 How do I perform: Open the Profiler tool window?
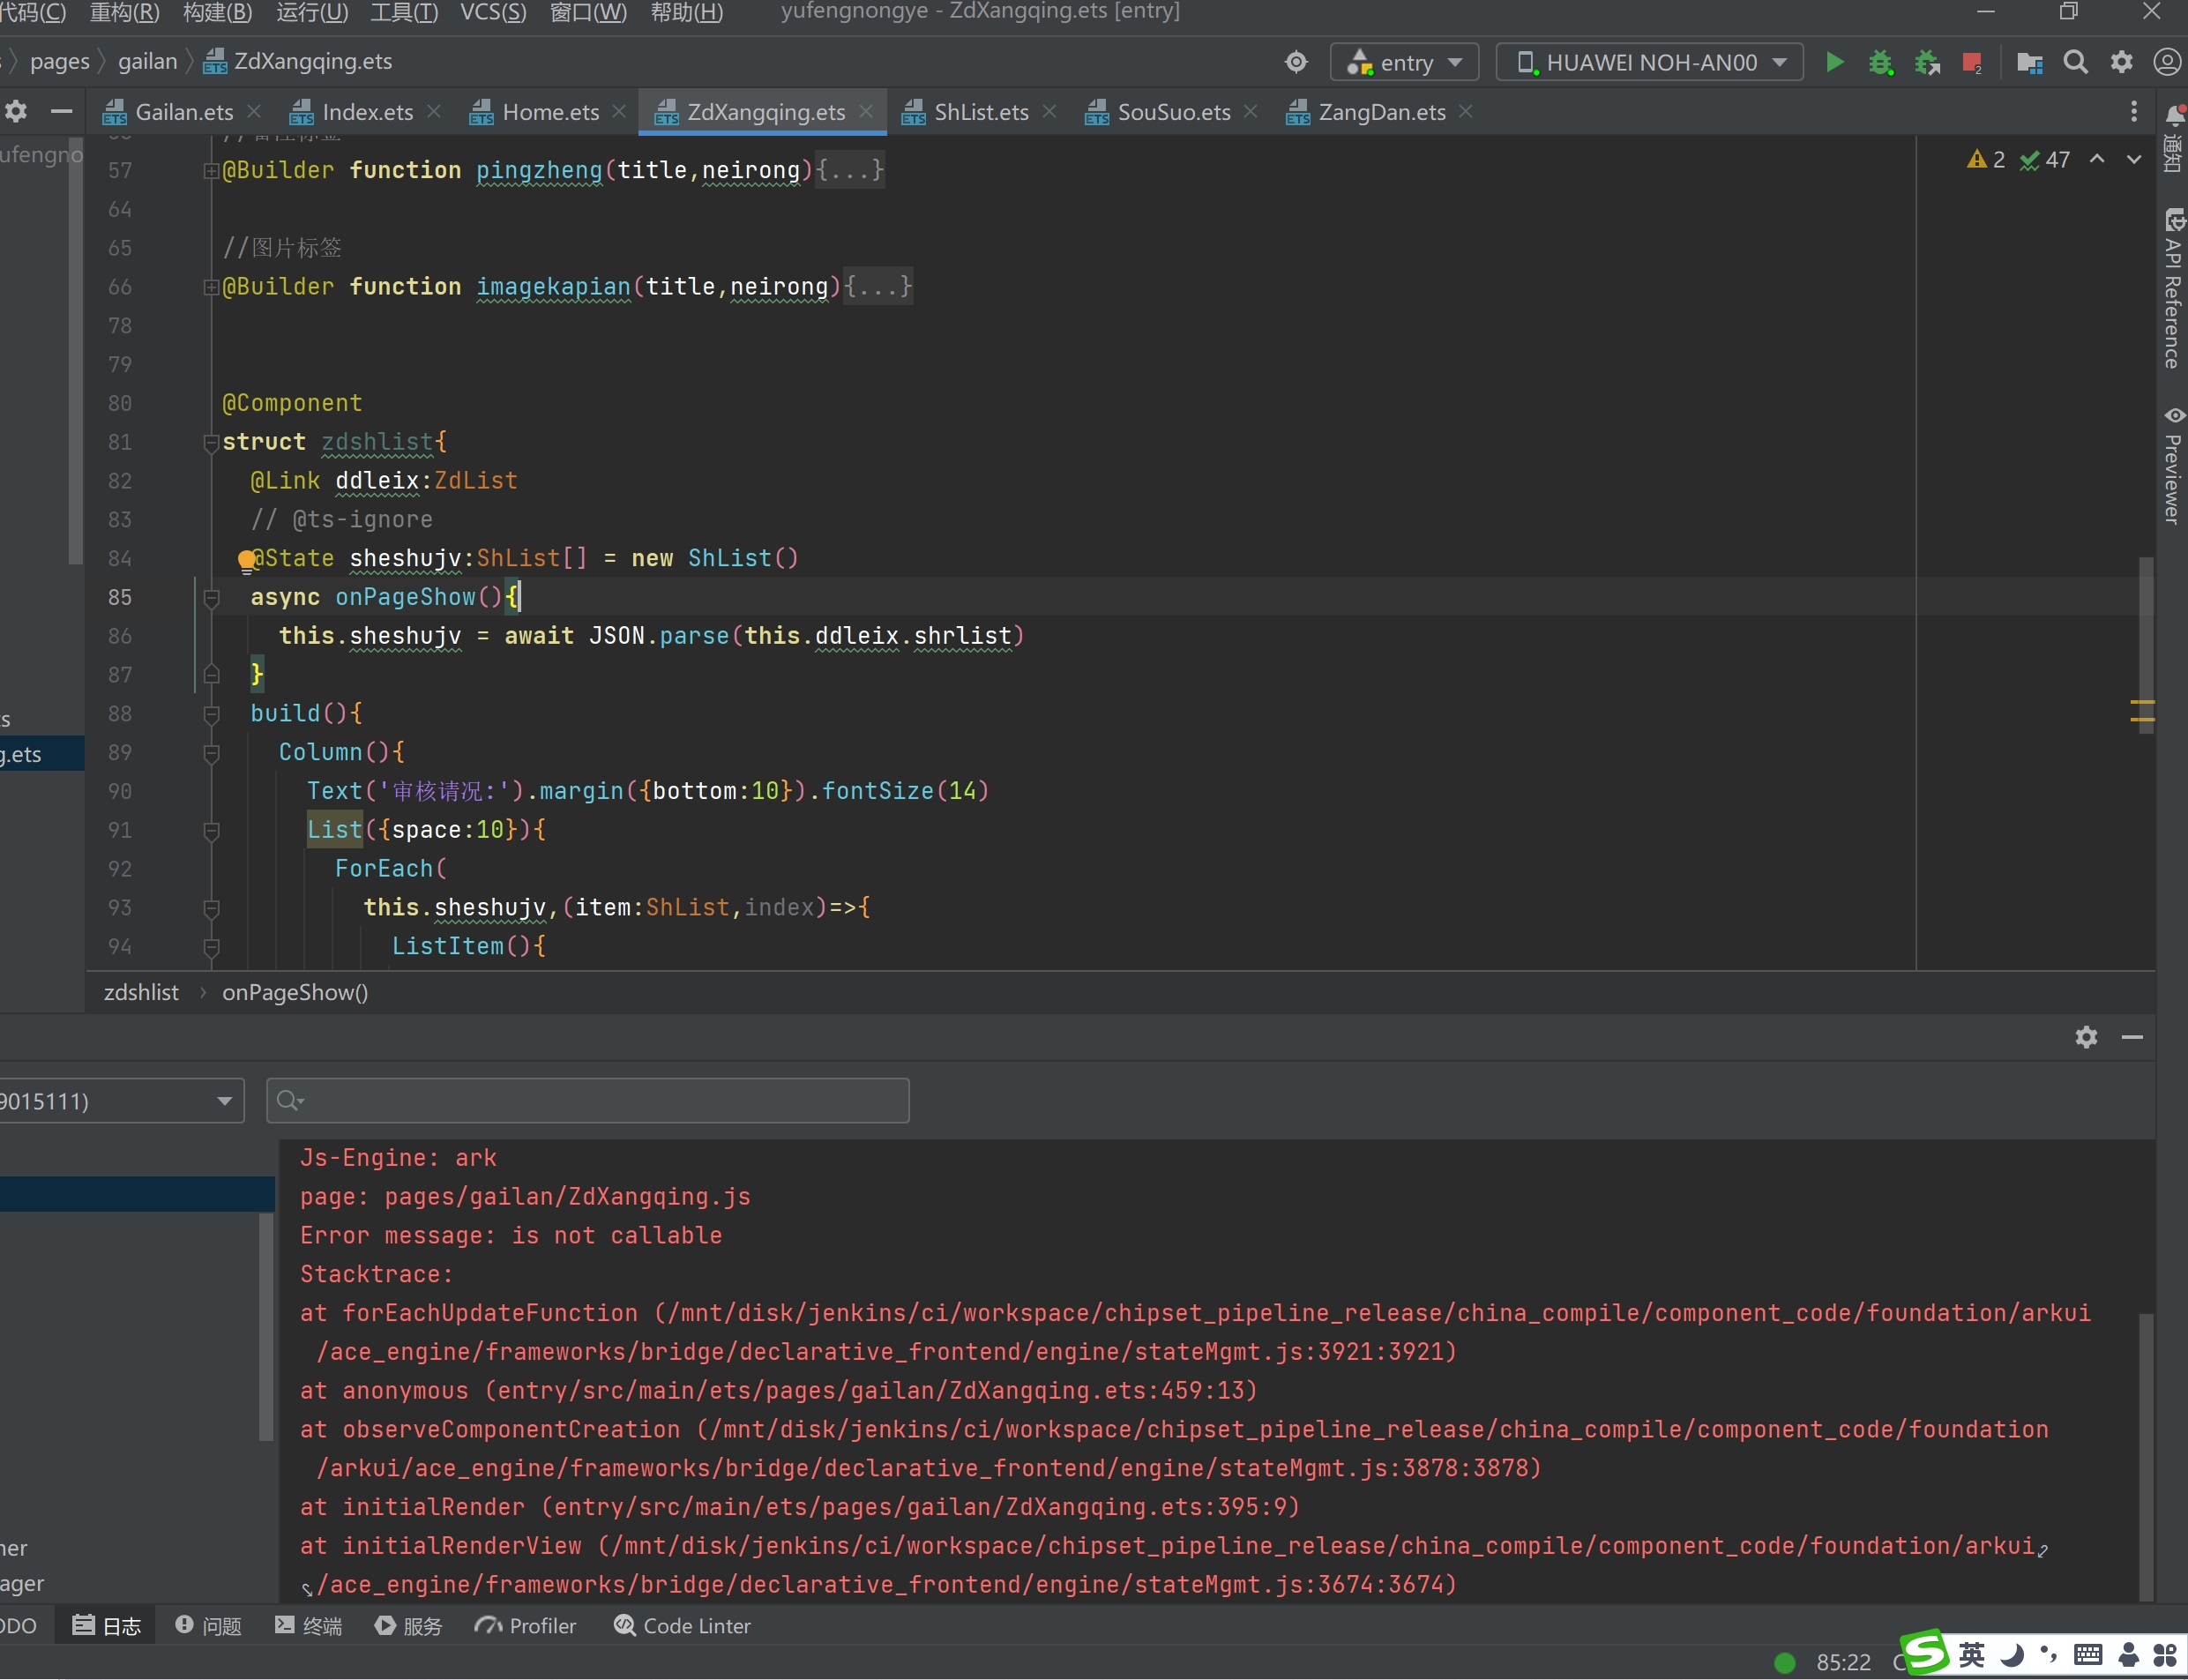[x=526, y=1626]
